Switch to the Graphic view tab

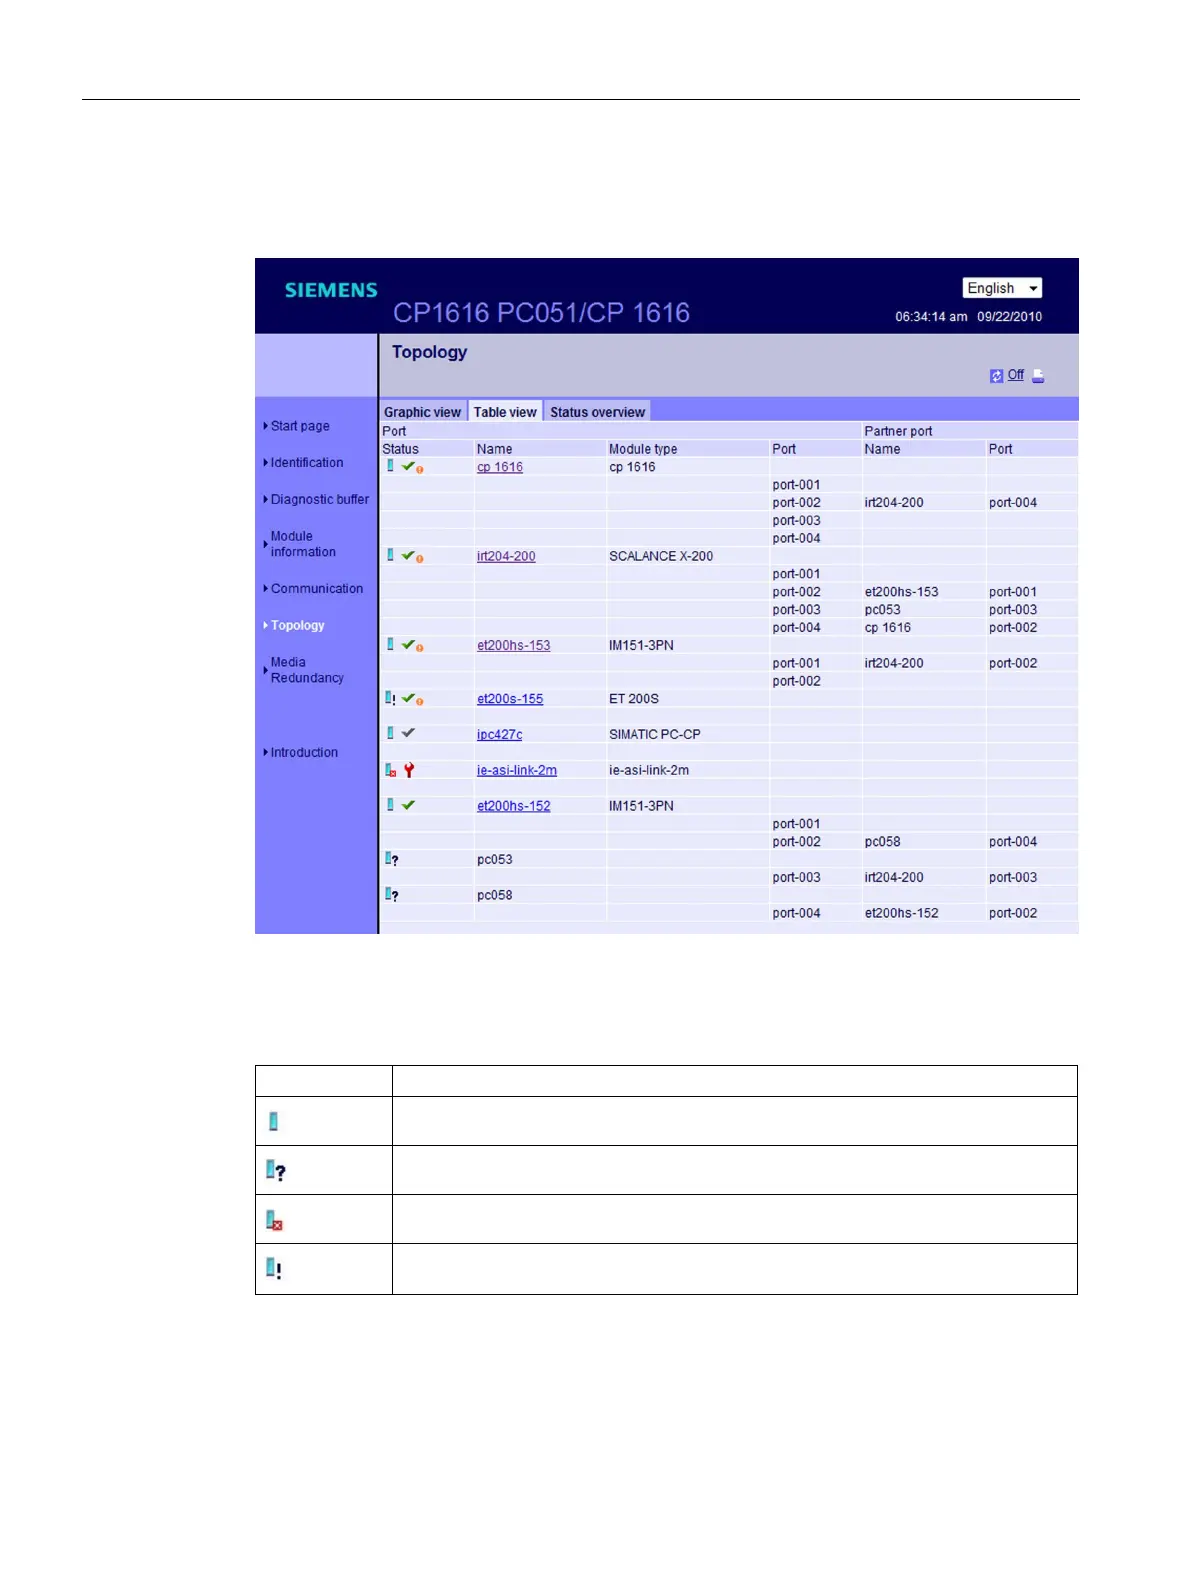tap(422, 412)
